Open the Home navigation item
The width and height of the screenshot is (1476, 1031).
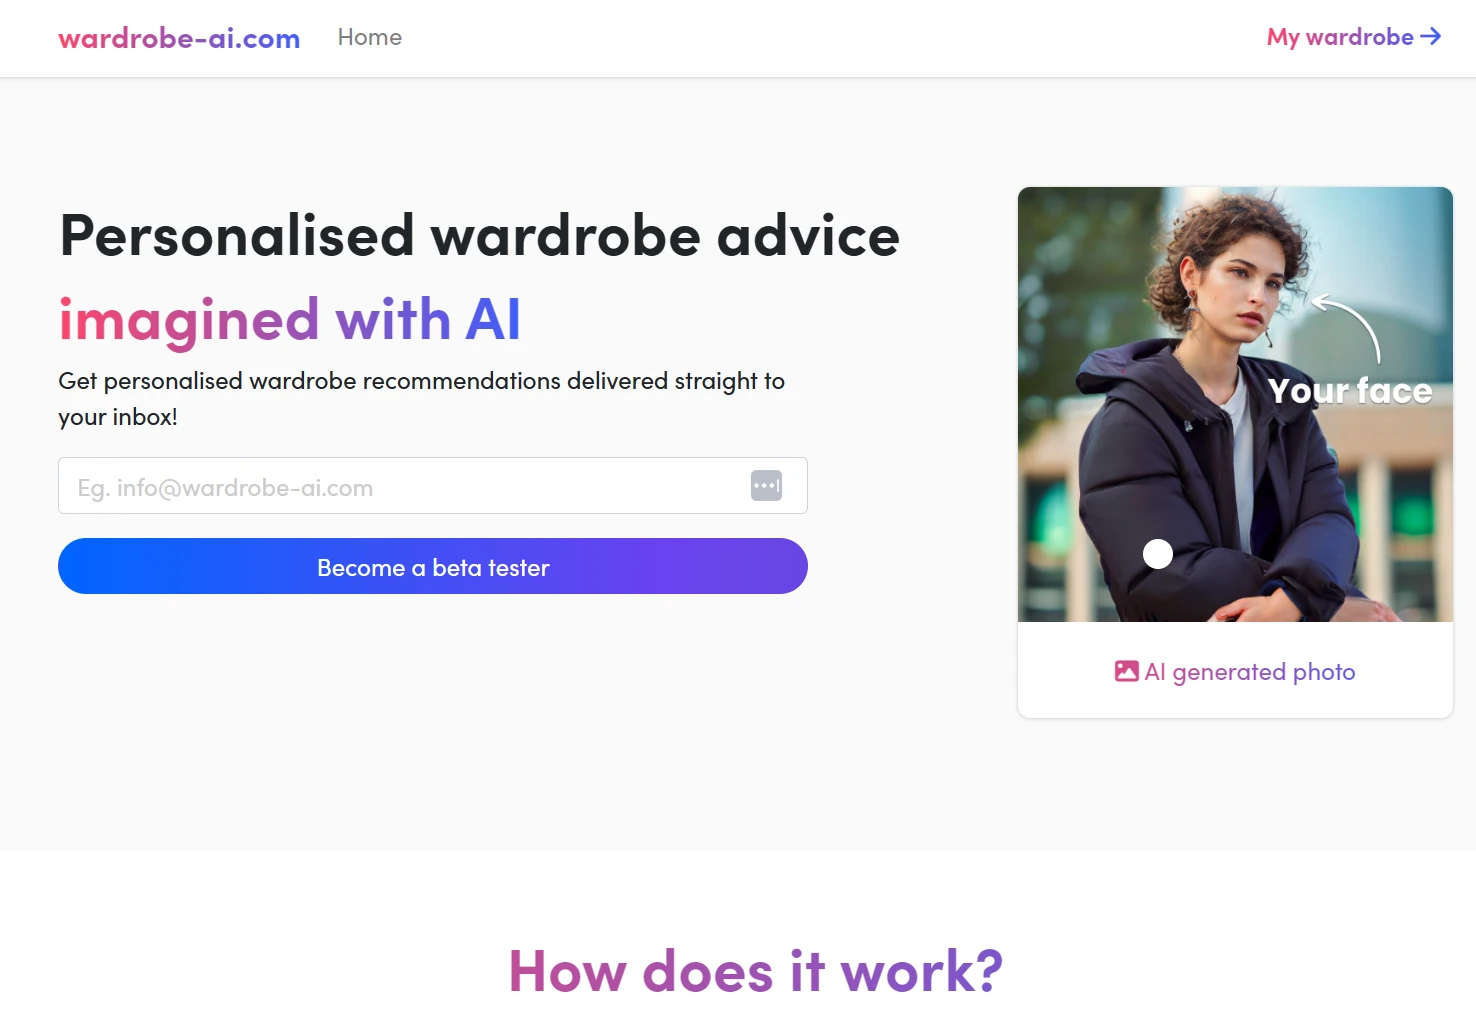click(x=369, y=37)
